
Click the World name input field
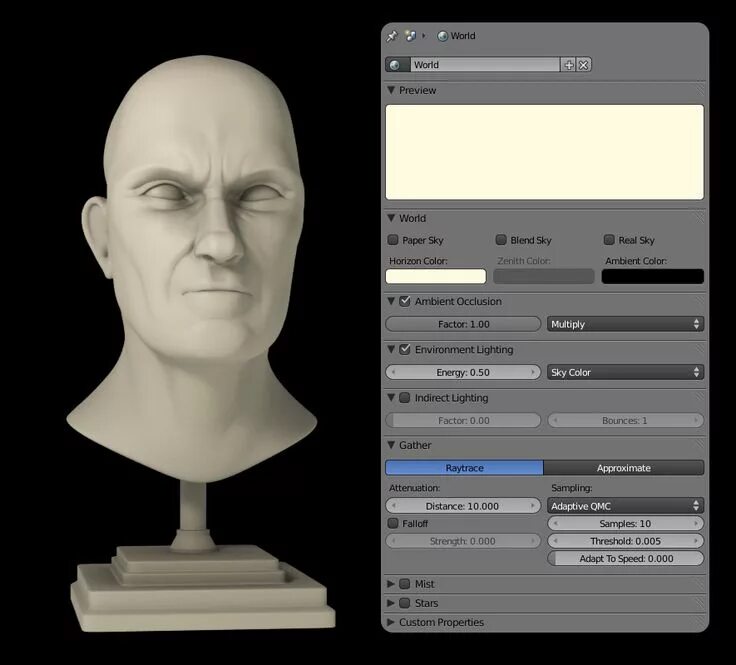click(485, 65)
